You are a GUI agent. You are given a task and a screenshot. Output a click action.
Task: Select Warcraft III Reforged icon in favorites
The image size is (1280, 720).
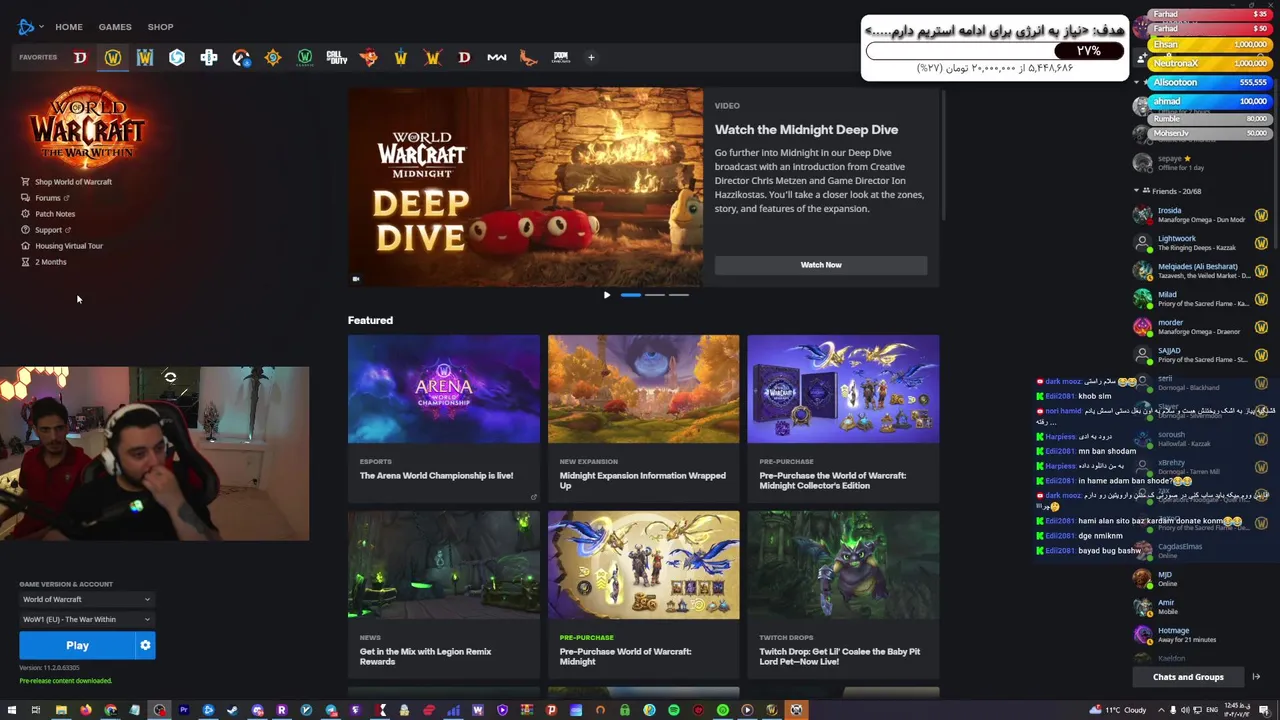145,58
